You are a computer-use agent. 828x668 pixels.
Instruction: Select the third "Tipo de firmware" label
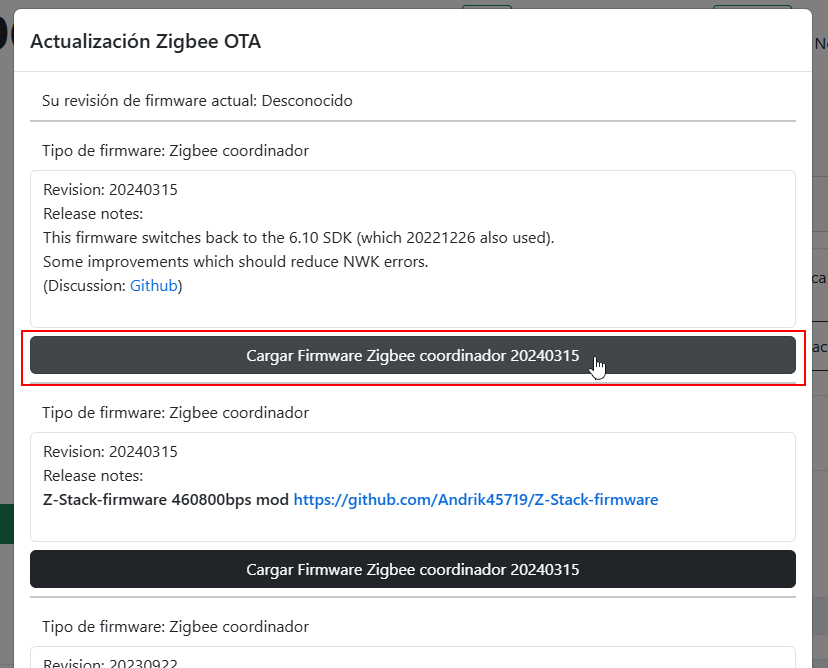point(175,626)
